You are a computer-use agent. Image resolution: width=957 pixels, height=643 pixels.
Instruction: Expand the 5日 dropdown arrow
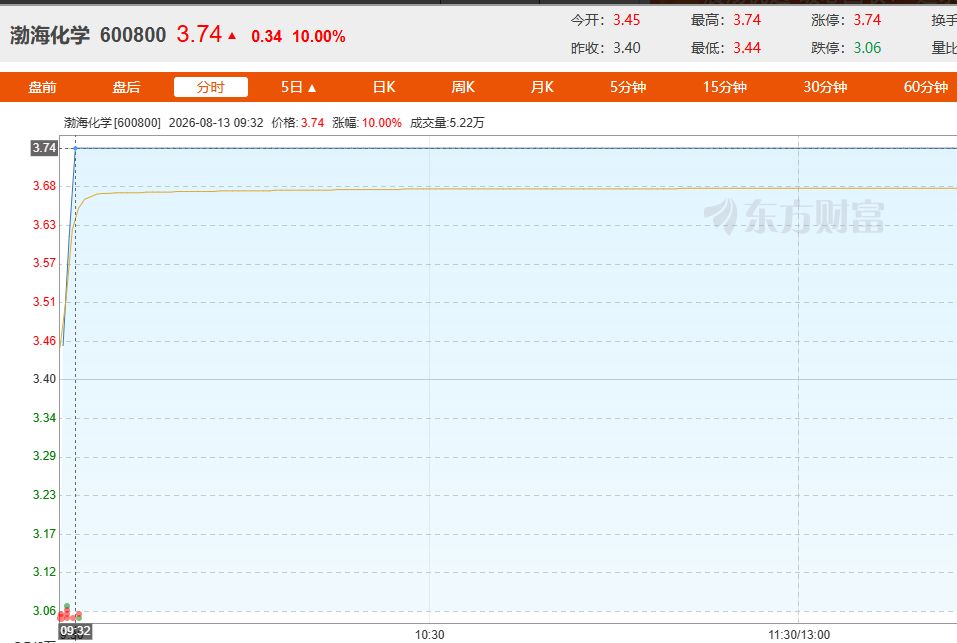312,88
